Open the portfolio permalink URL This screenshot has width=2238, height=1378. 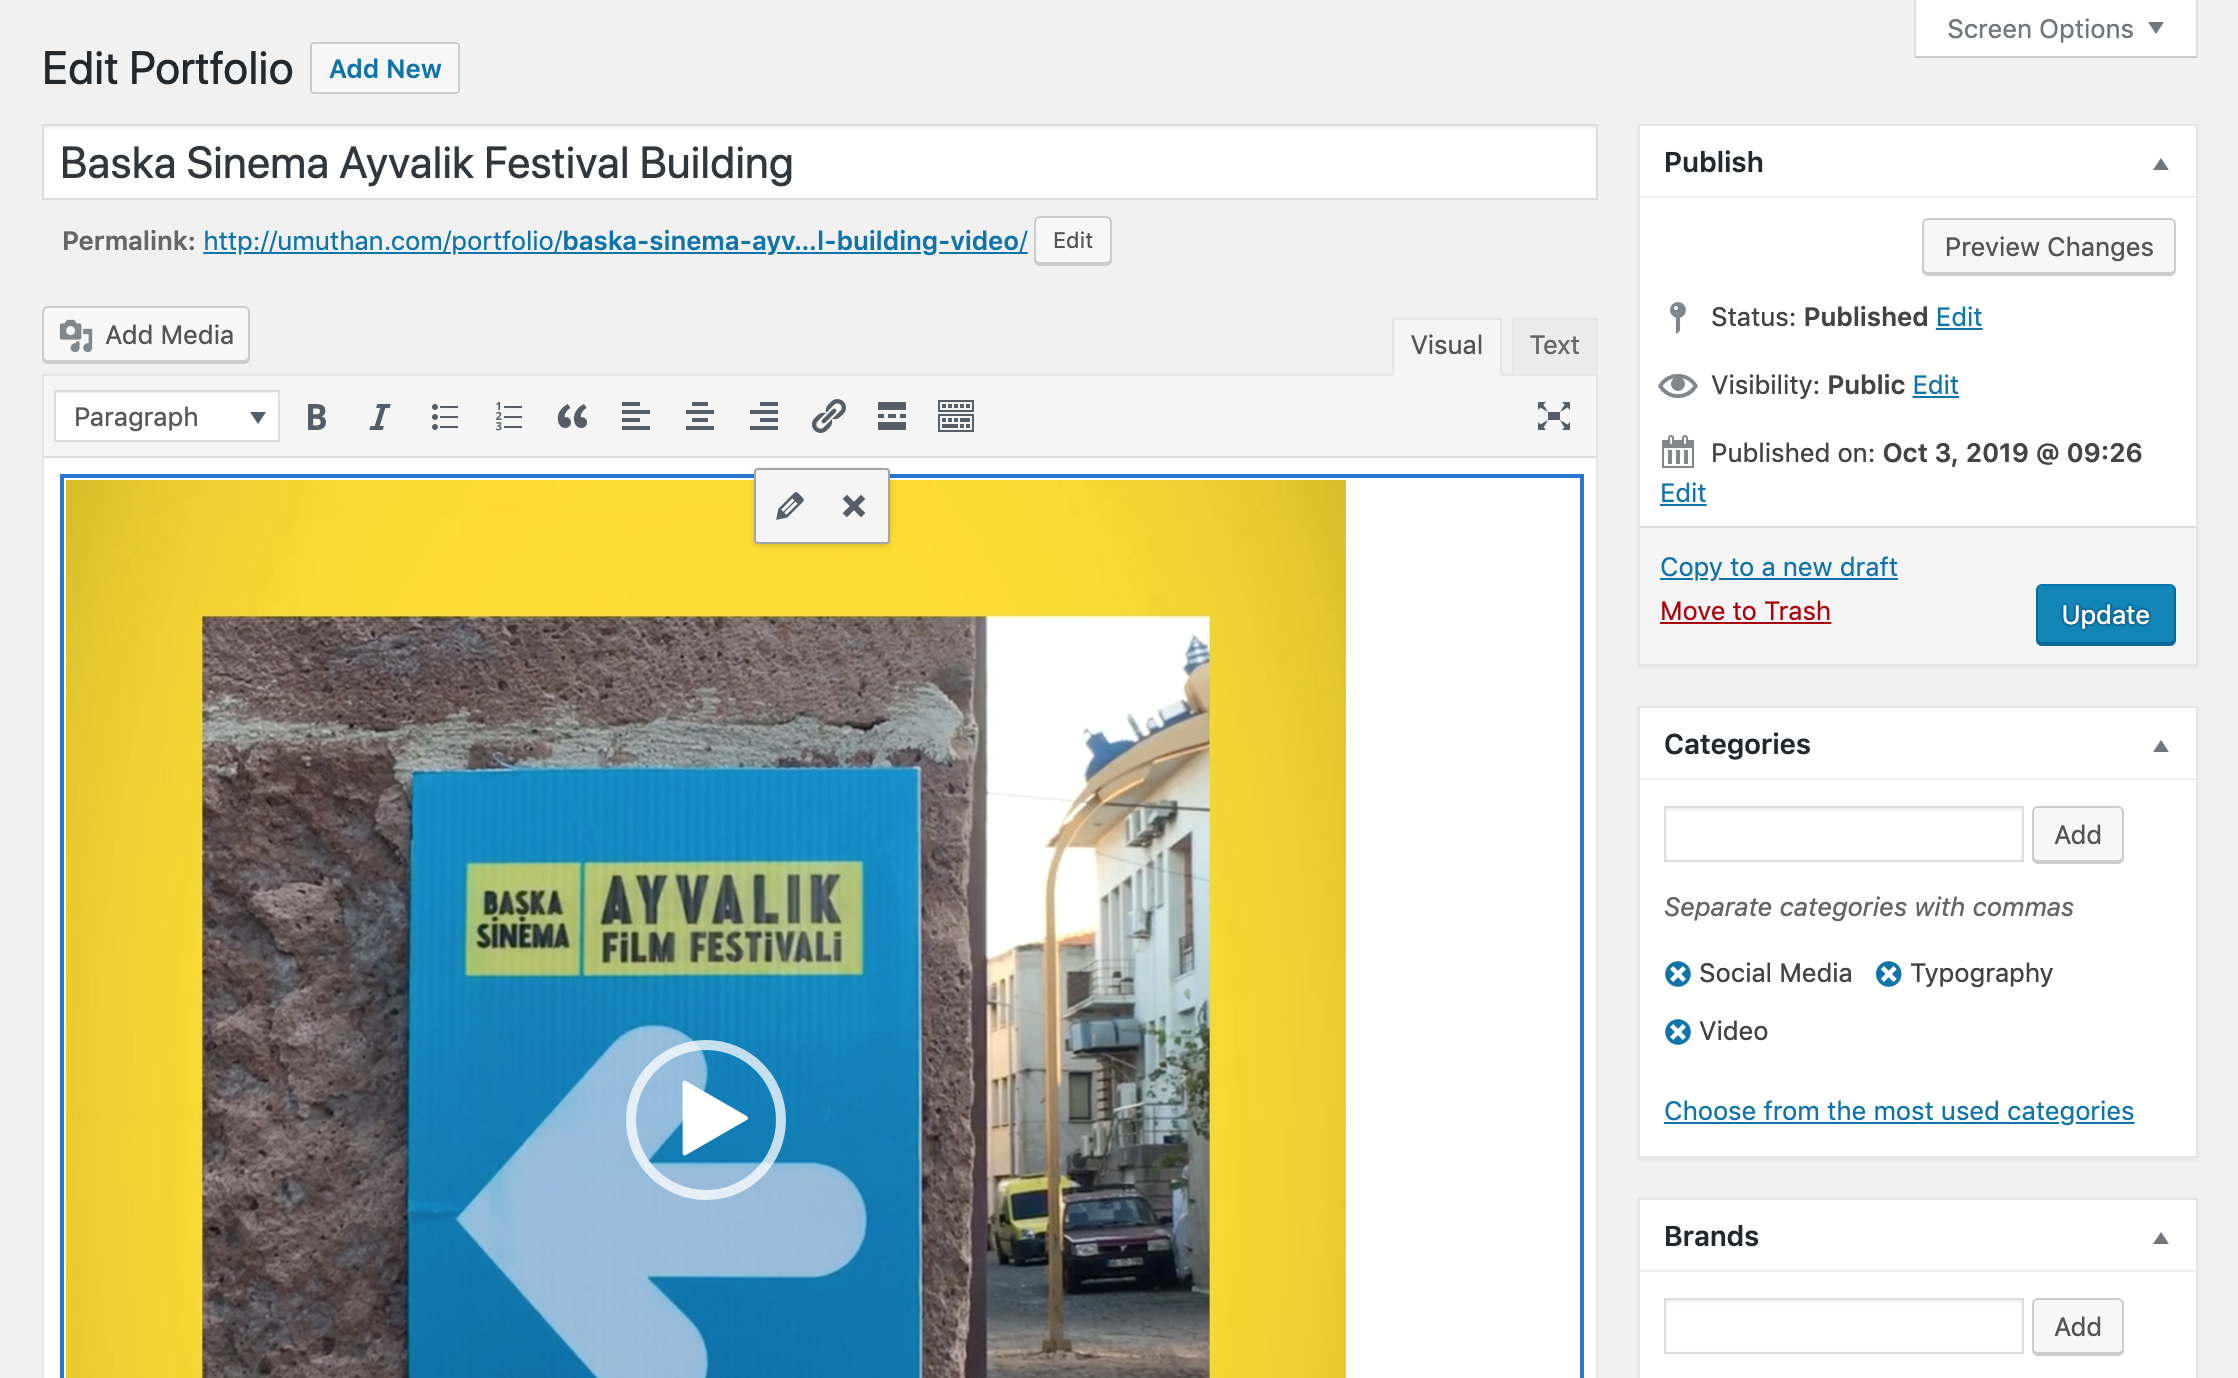615,241
